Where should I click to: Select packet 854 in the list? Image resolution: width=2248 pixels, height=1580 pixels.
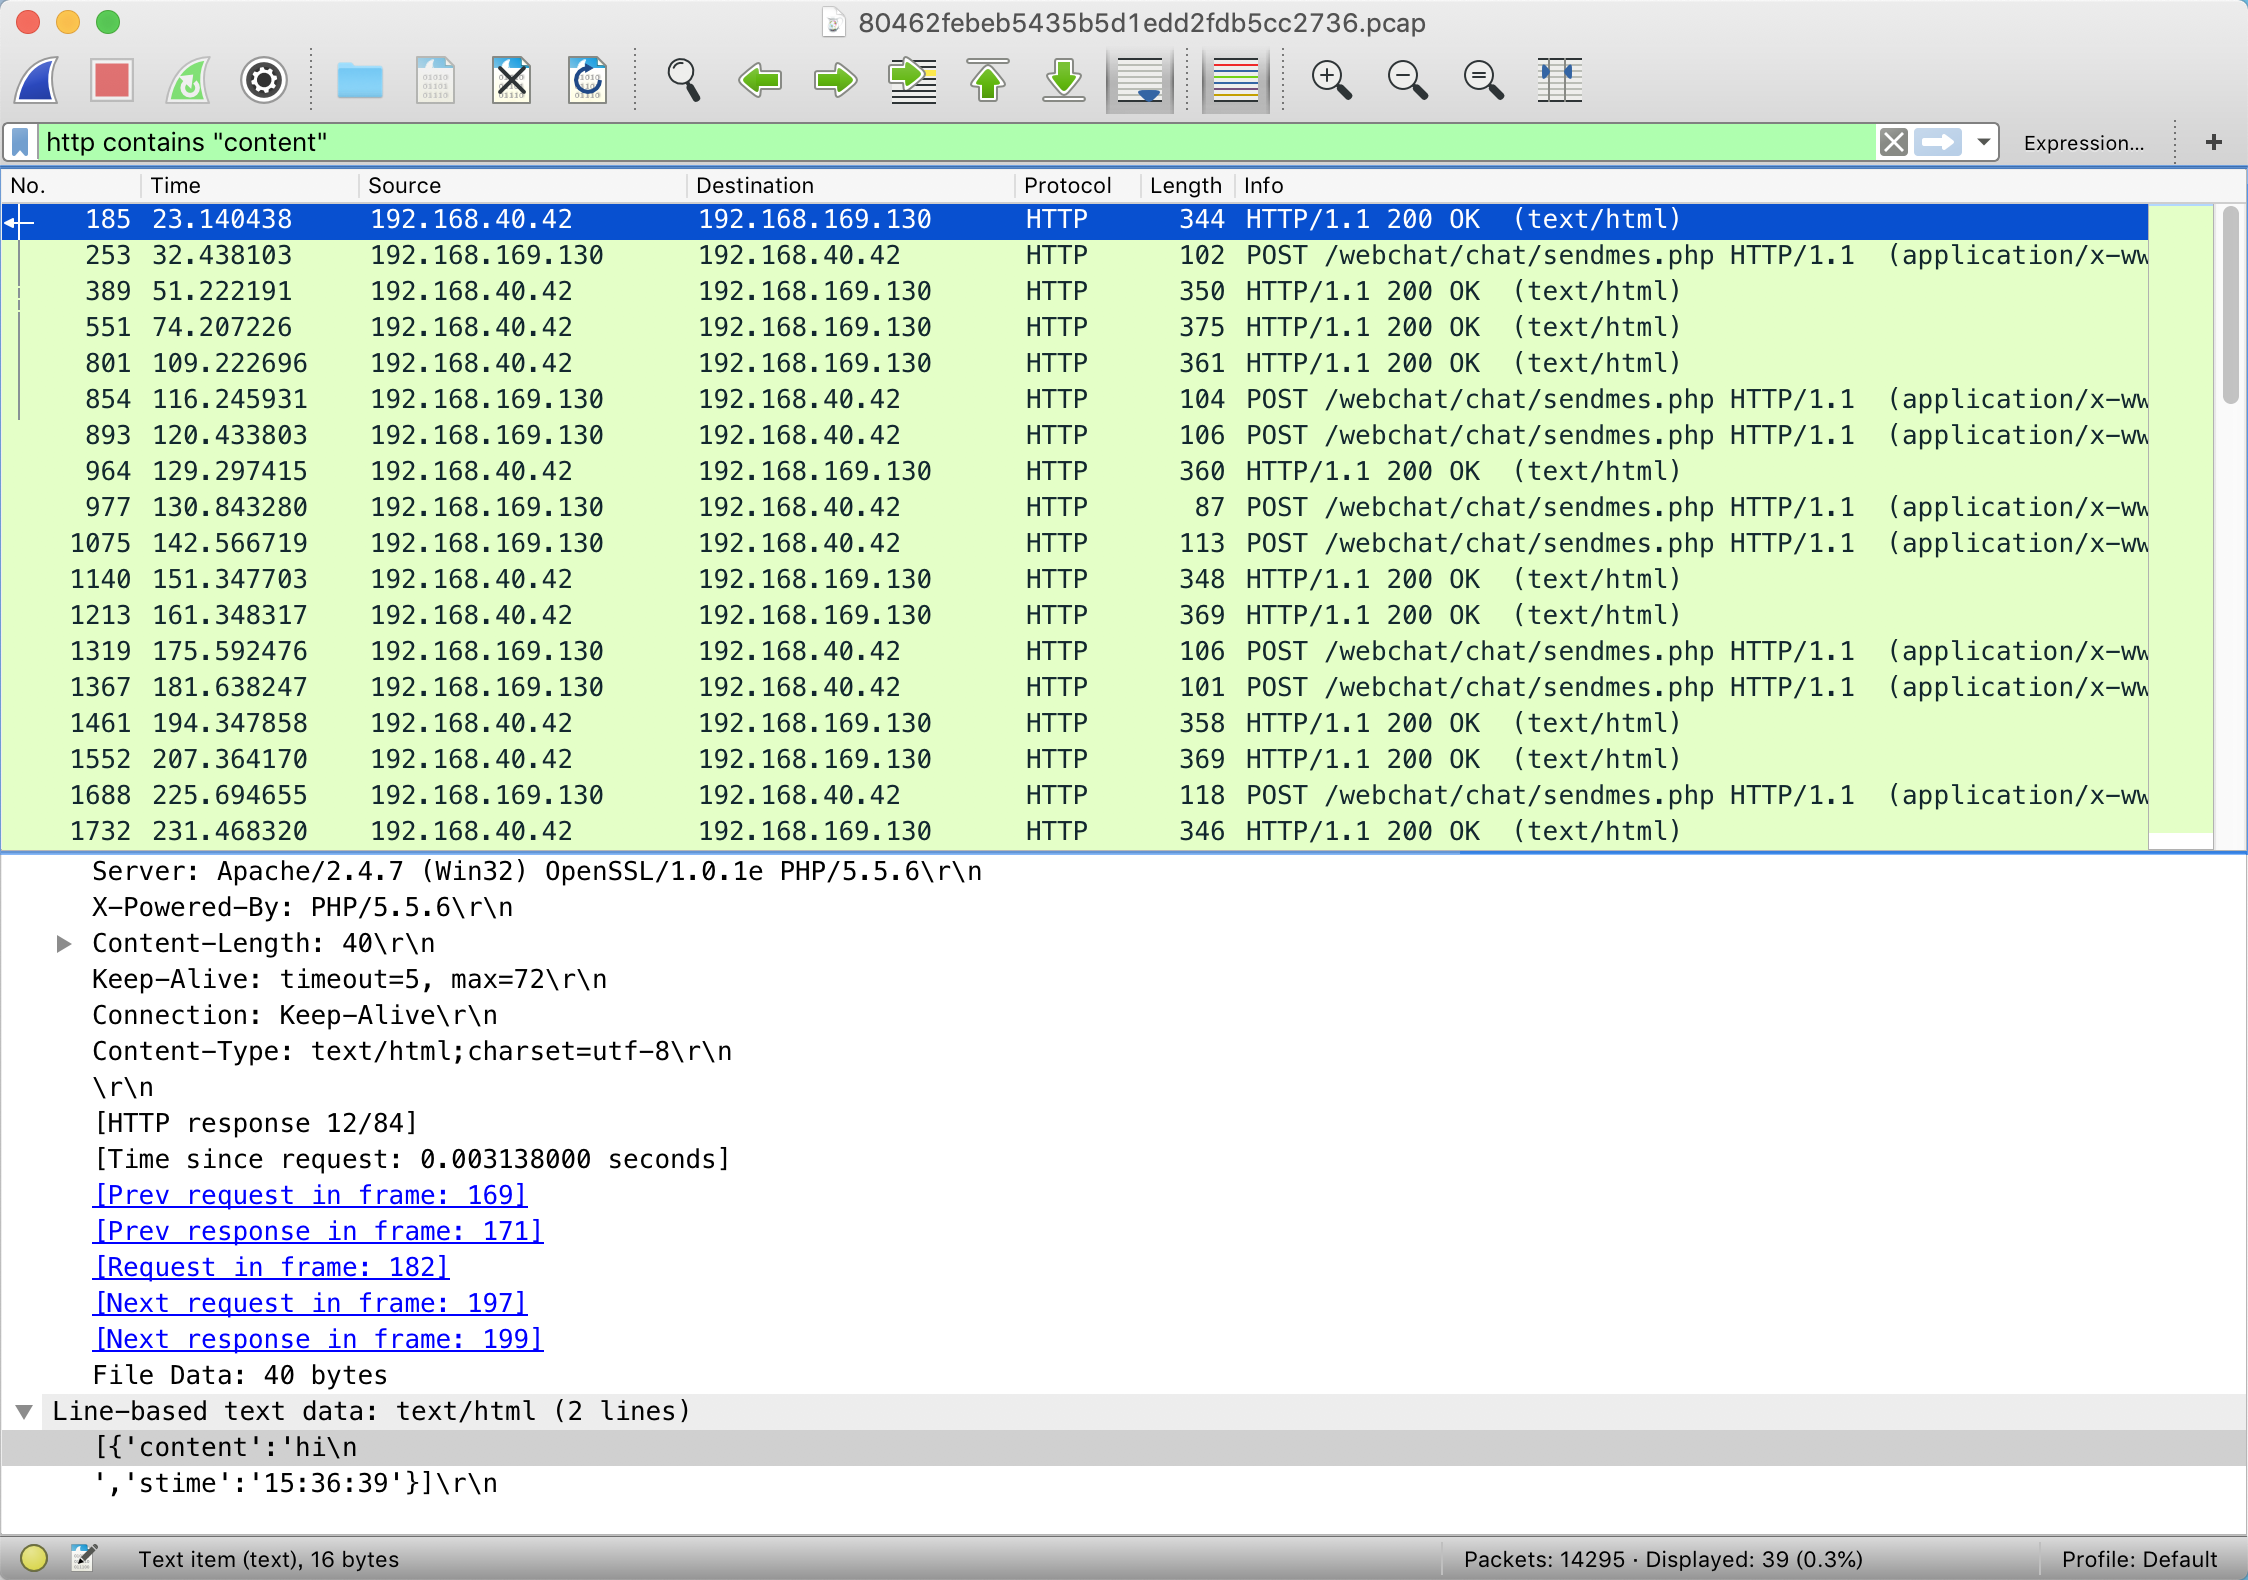[x=1075, y=399]
